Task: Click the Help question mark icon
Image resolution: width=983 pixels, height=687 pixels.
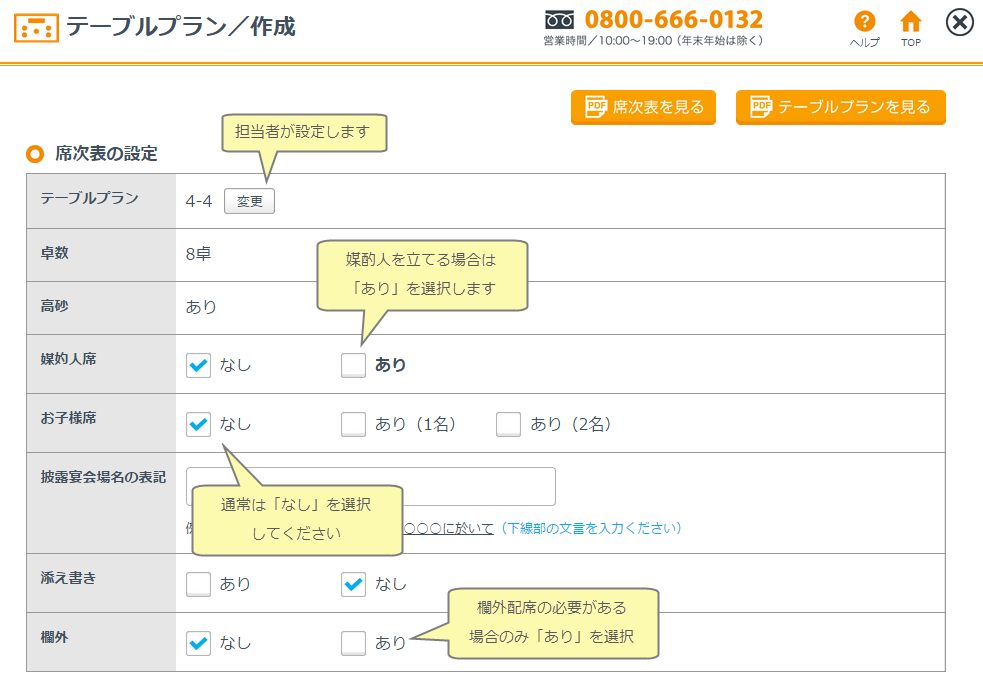Action: click(x=864, y=22)
